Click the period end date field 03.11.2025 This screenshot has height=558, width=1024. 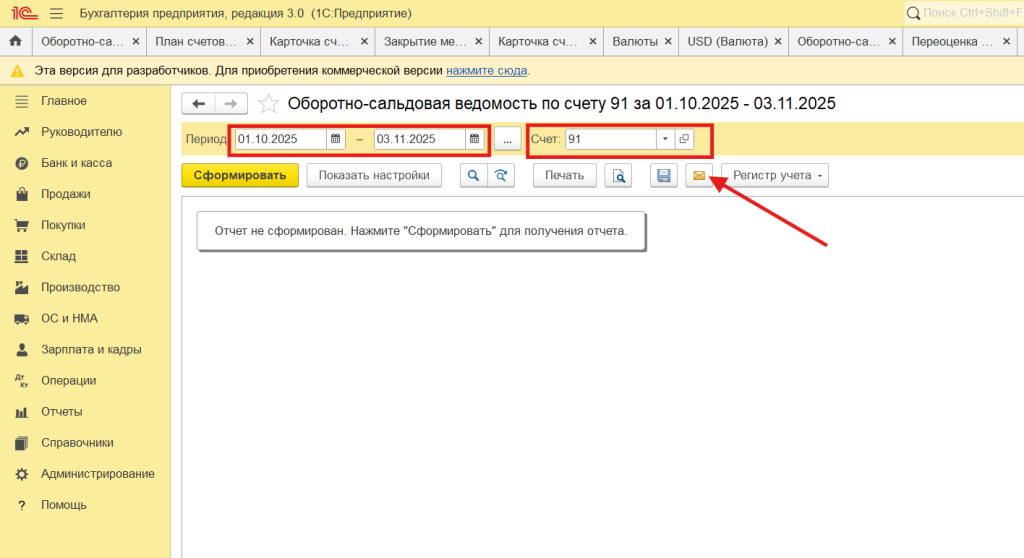click(420, 139)
